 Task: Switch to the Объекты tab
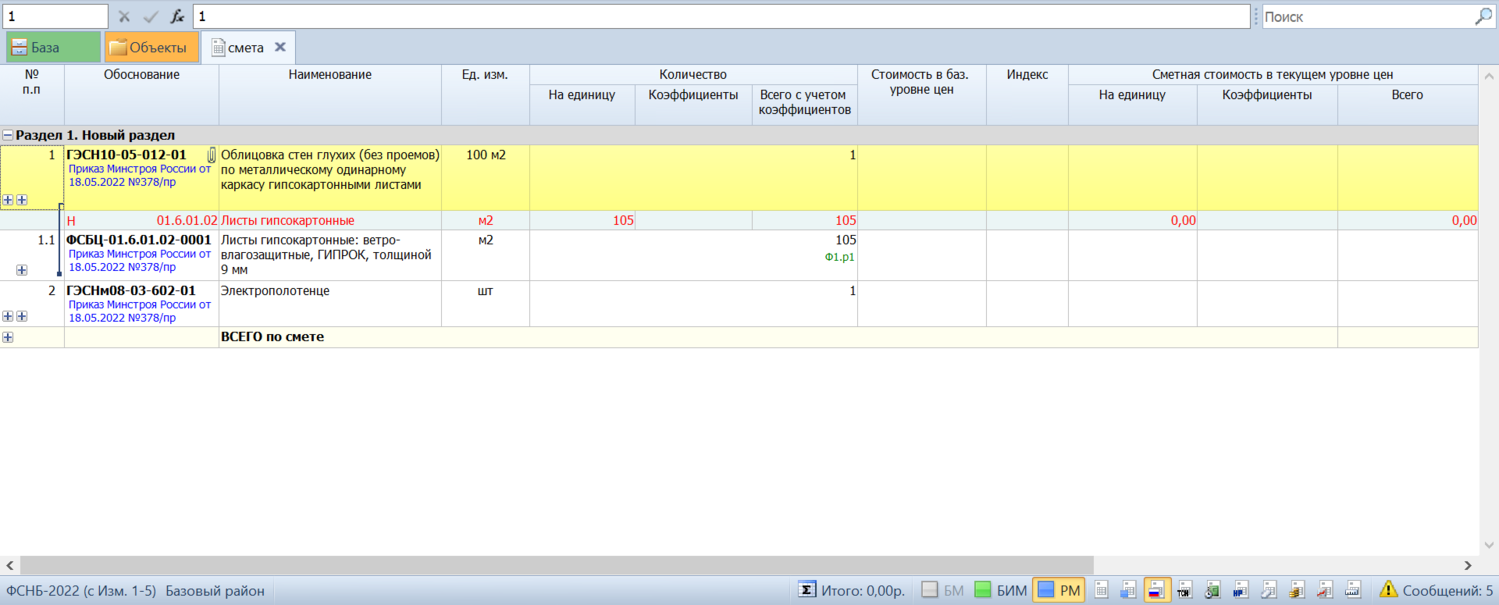coord(151,47)
